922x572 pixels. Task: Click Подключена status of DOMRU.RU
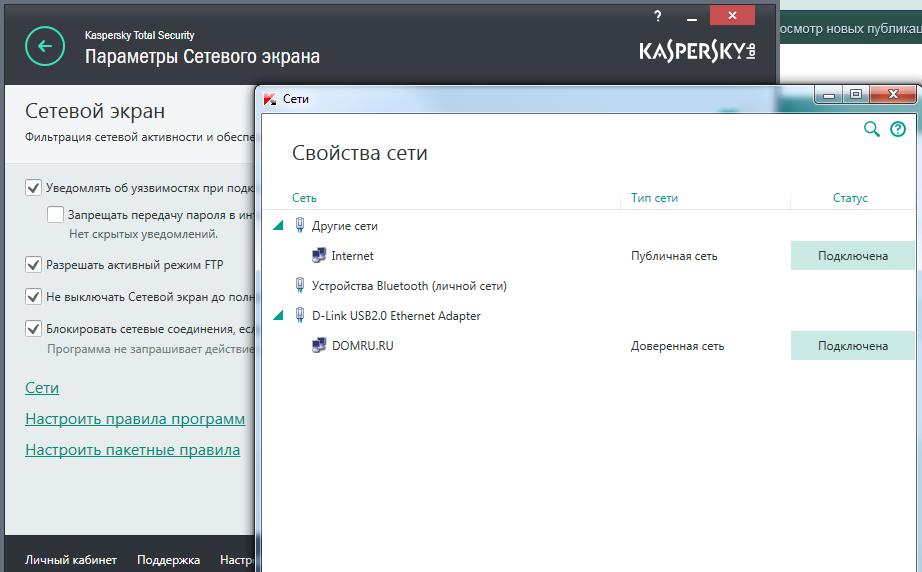point(853,346)
